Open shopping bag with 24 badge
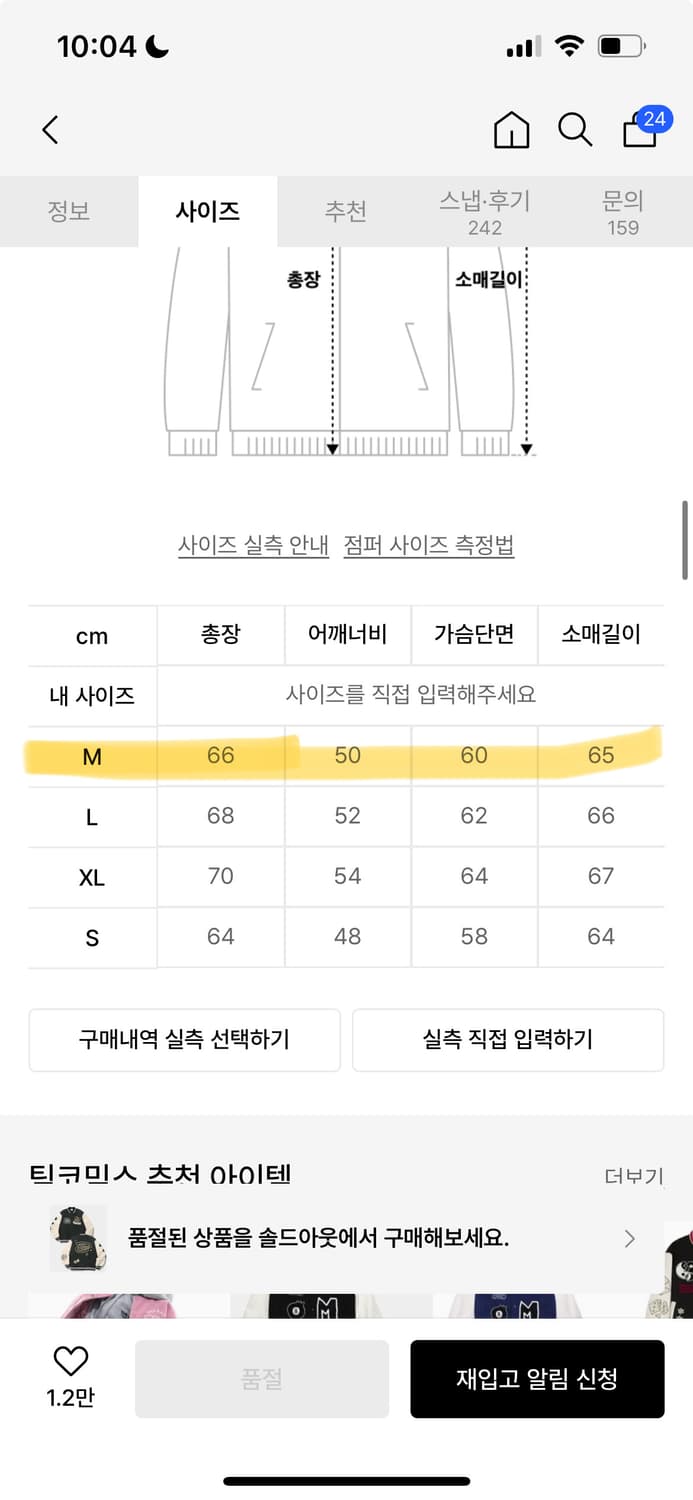Viewport: 693px width, 1500px height. point(641,130)
